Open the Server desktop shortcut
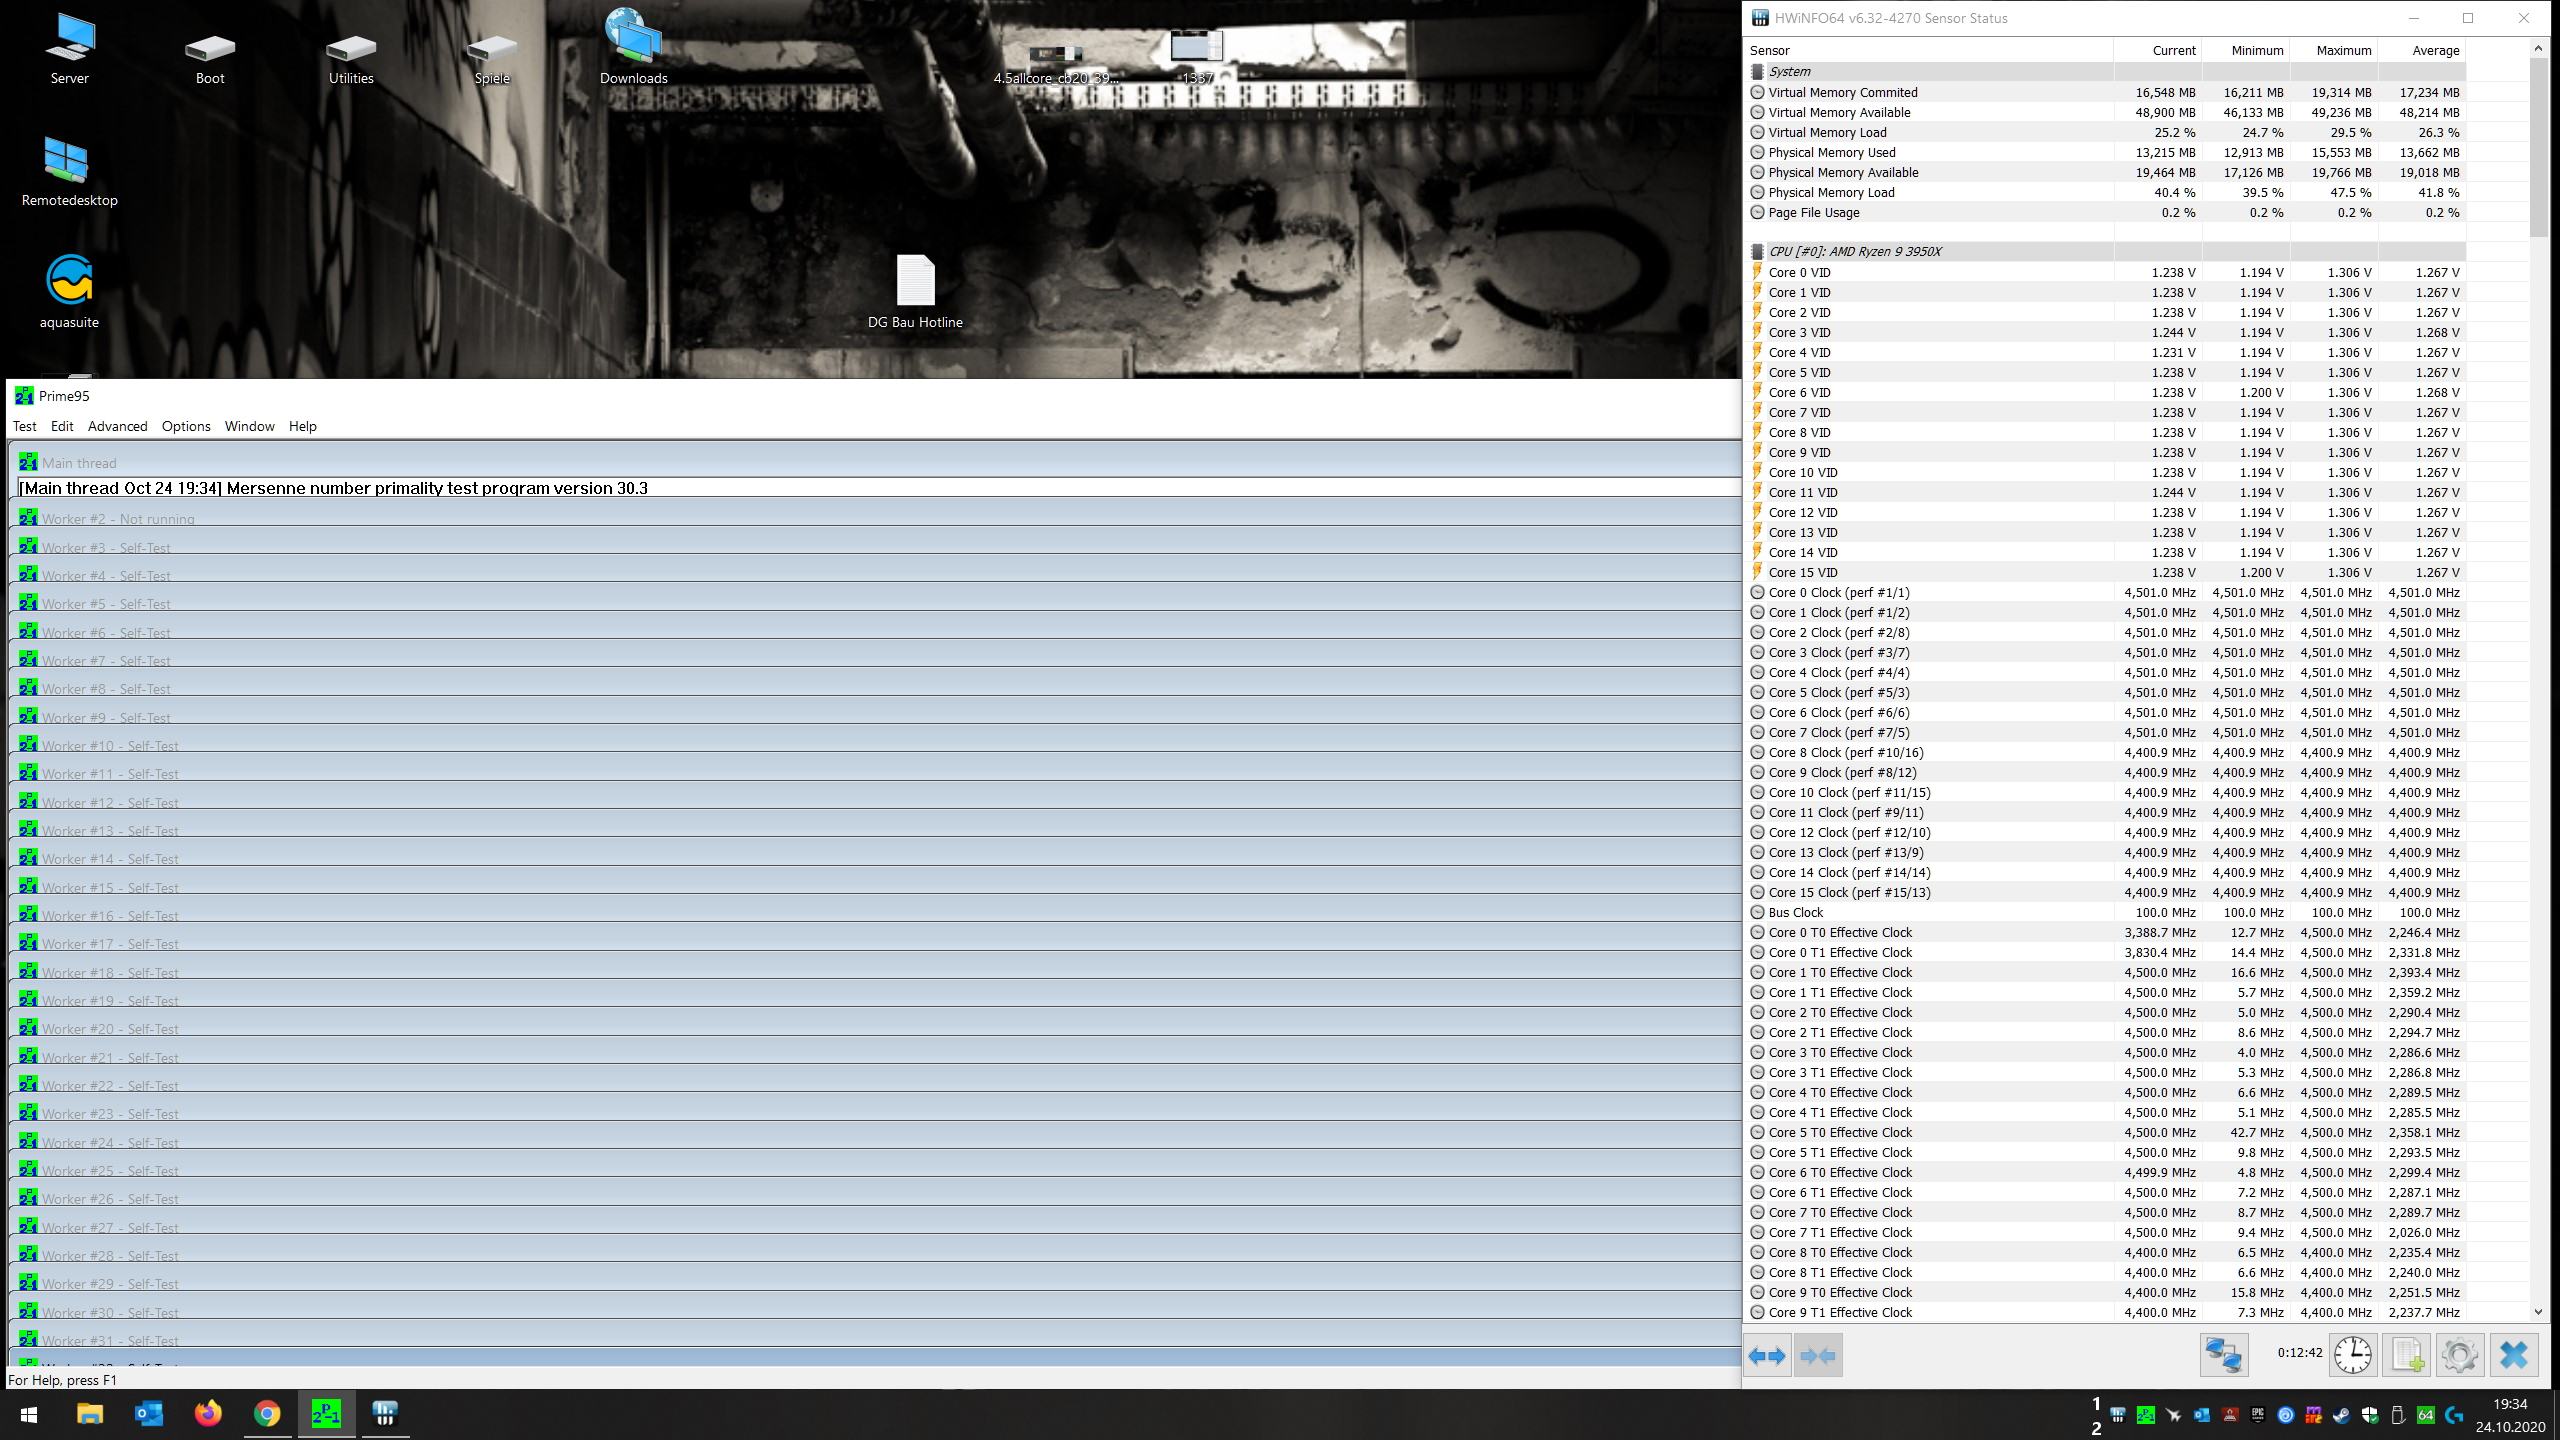 tap(70, 48)
